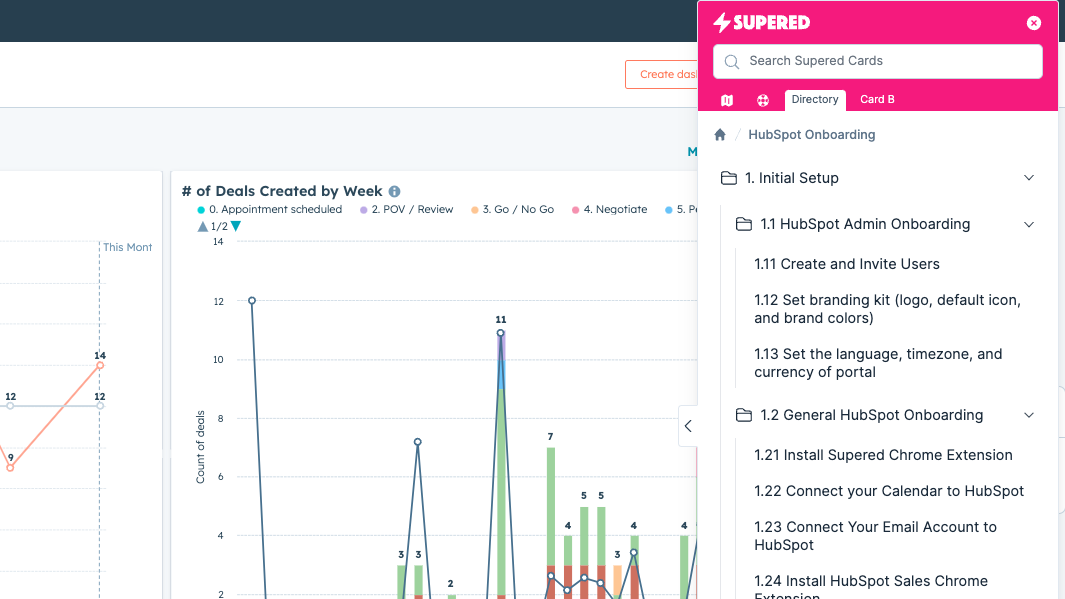This screenshot has height=599, width=1065.
Task: Open the lifebuoy help tab in Supered
Action: click(x=763, y=100)
